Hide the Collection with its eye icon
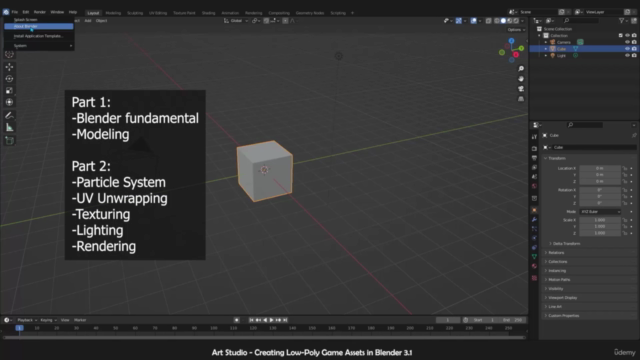Screen dimensions: 640x360 [627, 36]
